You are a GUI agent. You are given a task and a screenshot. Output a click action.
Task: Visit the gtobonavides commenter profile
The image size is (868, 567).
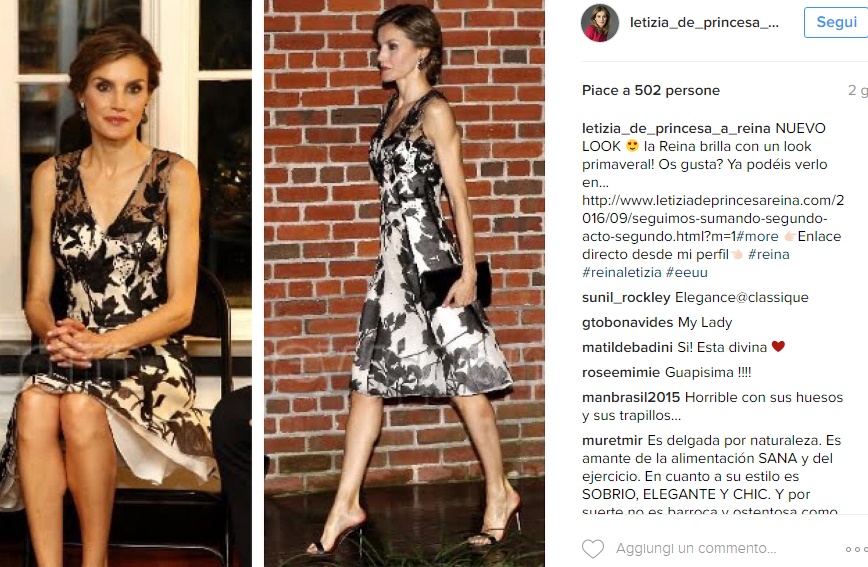628,322
